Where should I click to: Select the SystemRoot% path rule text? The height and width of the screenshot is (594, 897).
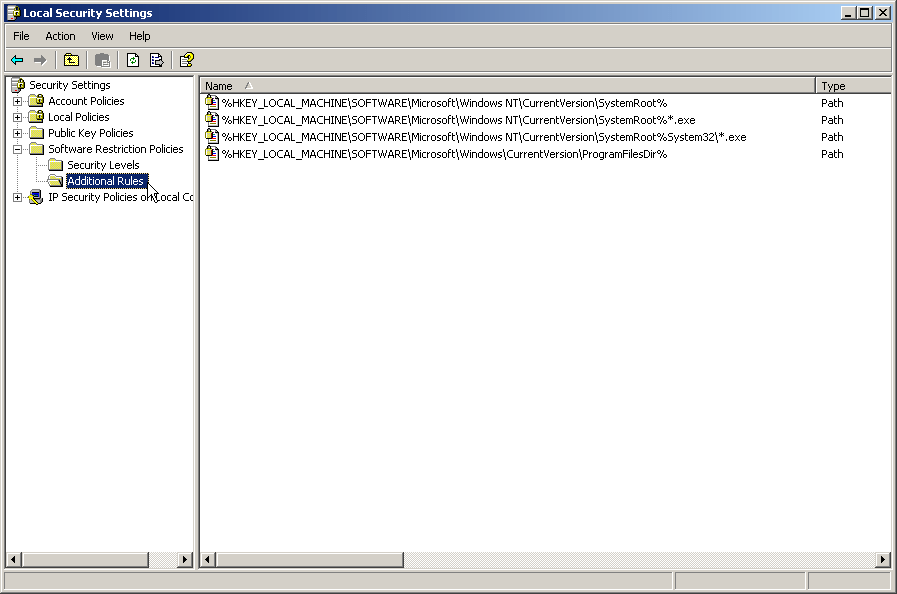(x=444, y=103)
